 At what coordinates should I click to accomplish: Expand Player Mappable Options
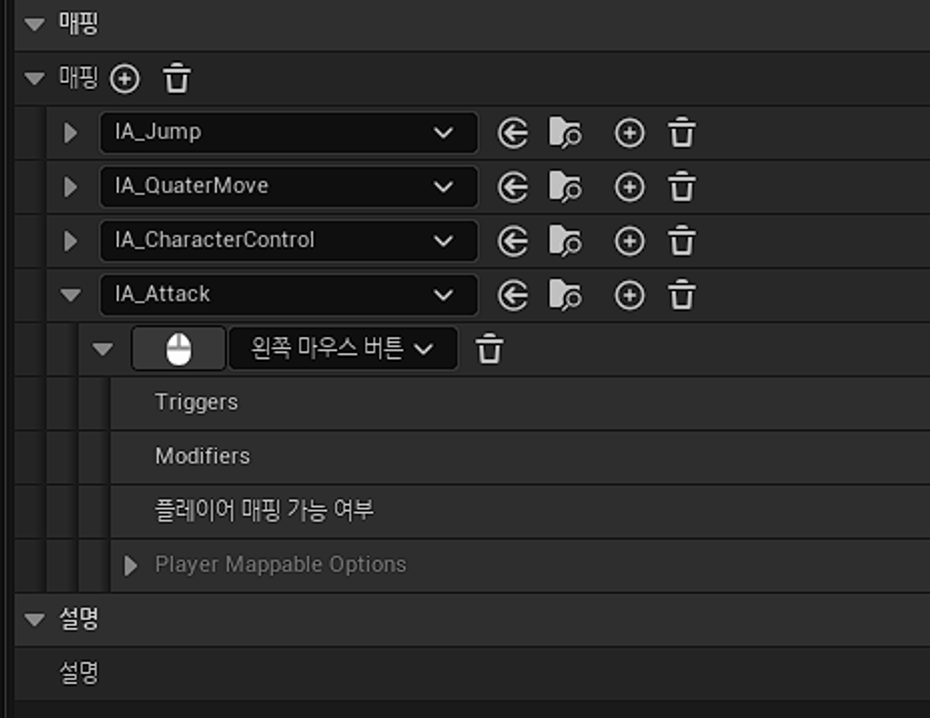pos(130,565)
